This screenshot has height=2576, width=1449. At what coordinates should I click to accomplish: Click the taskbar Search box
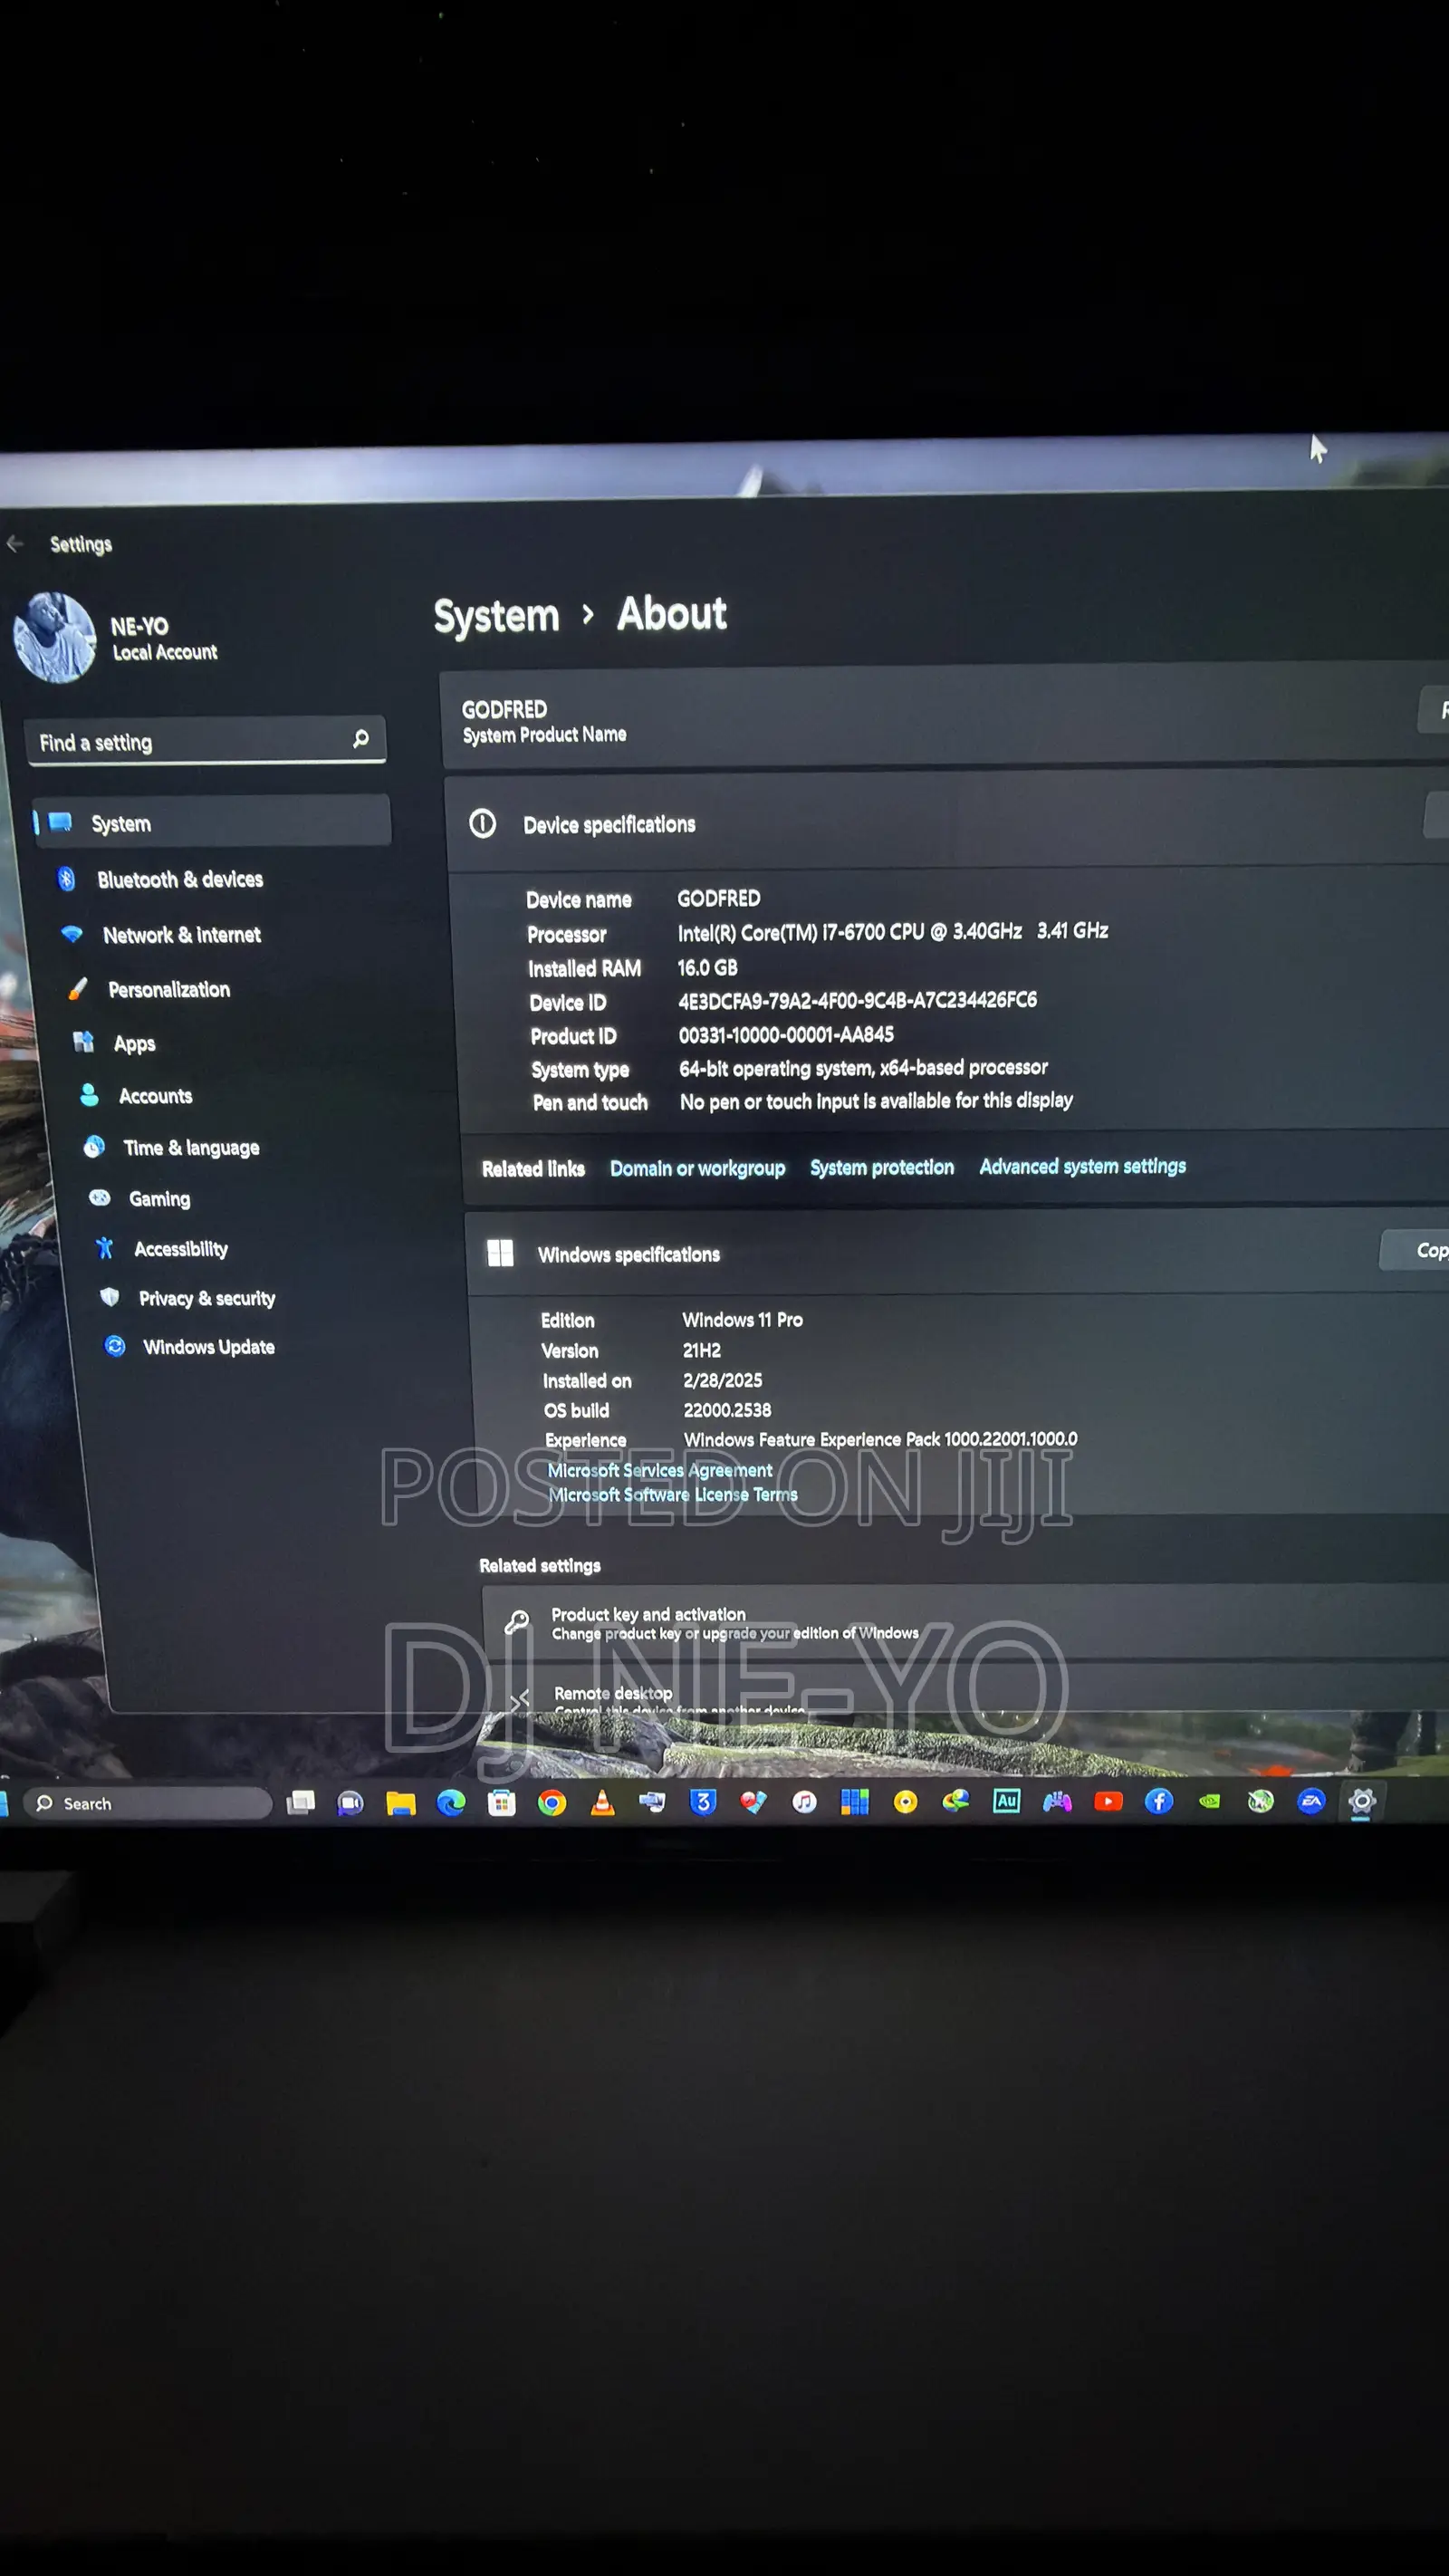pos(147,1803)
